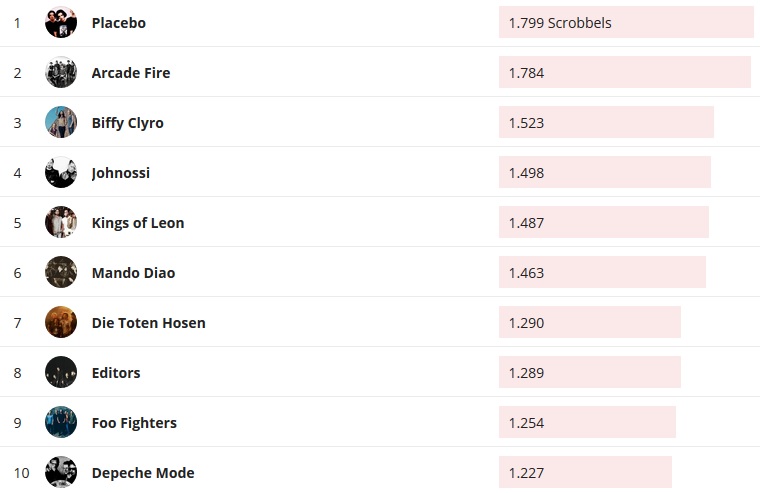This screenshot has width=760, height=493.
Task: Click Kings of Leon's avatar image
Action: point(61,222)
